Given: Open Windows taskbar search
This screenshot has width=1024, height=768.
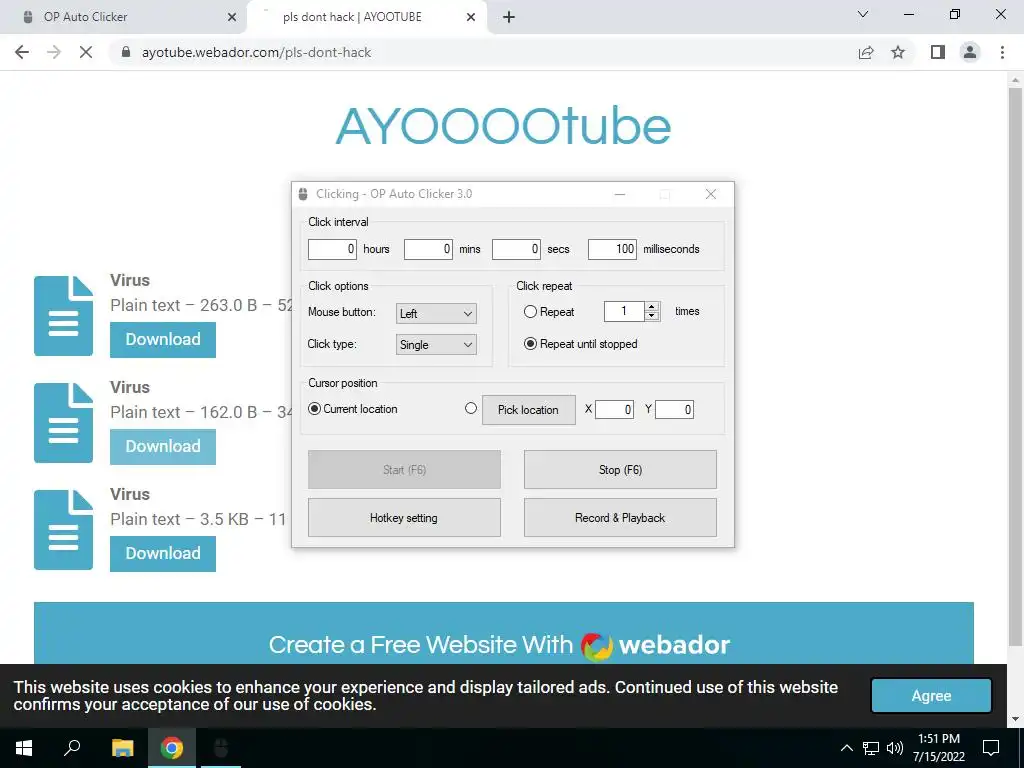Looking at the screenshot, I should [x=72, y=748].
